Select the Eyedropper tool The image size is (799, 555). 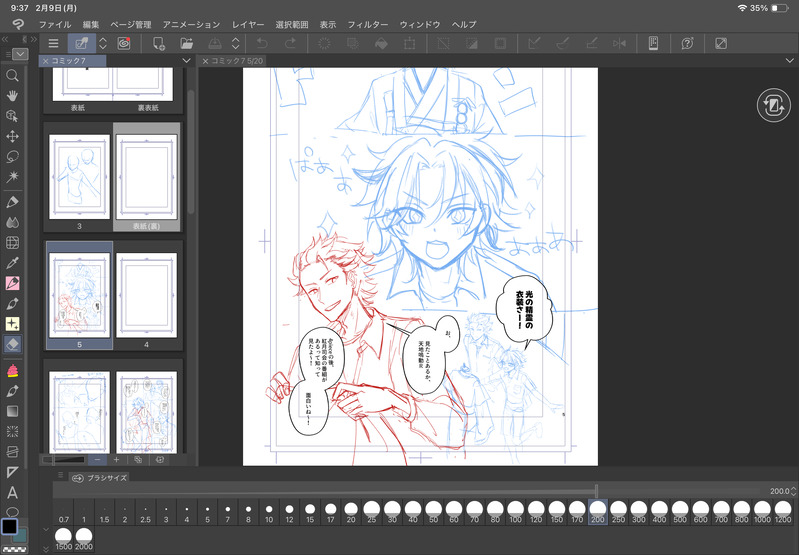click(x=12, y=263)
